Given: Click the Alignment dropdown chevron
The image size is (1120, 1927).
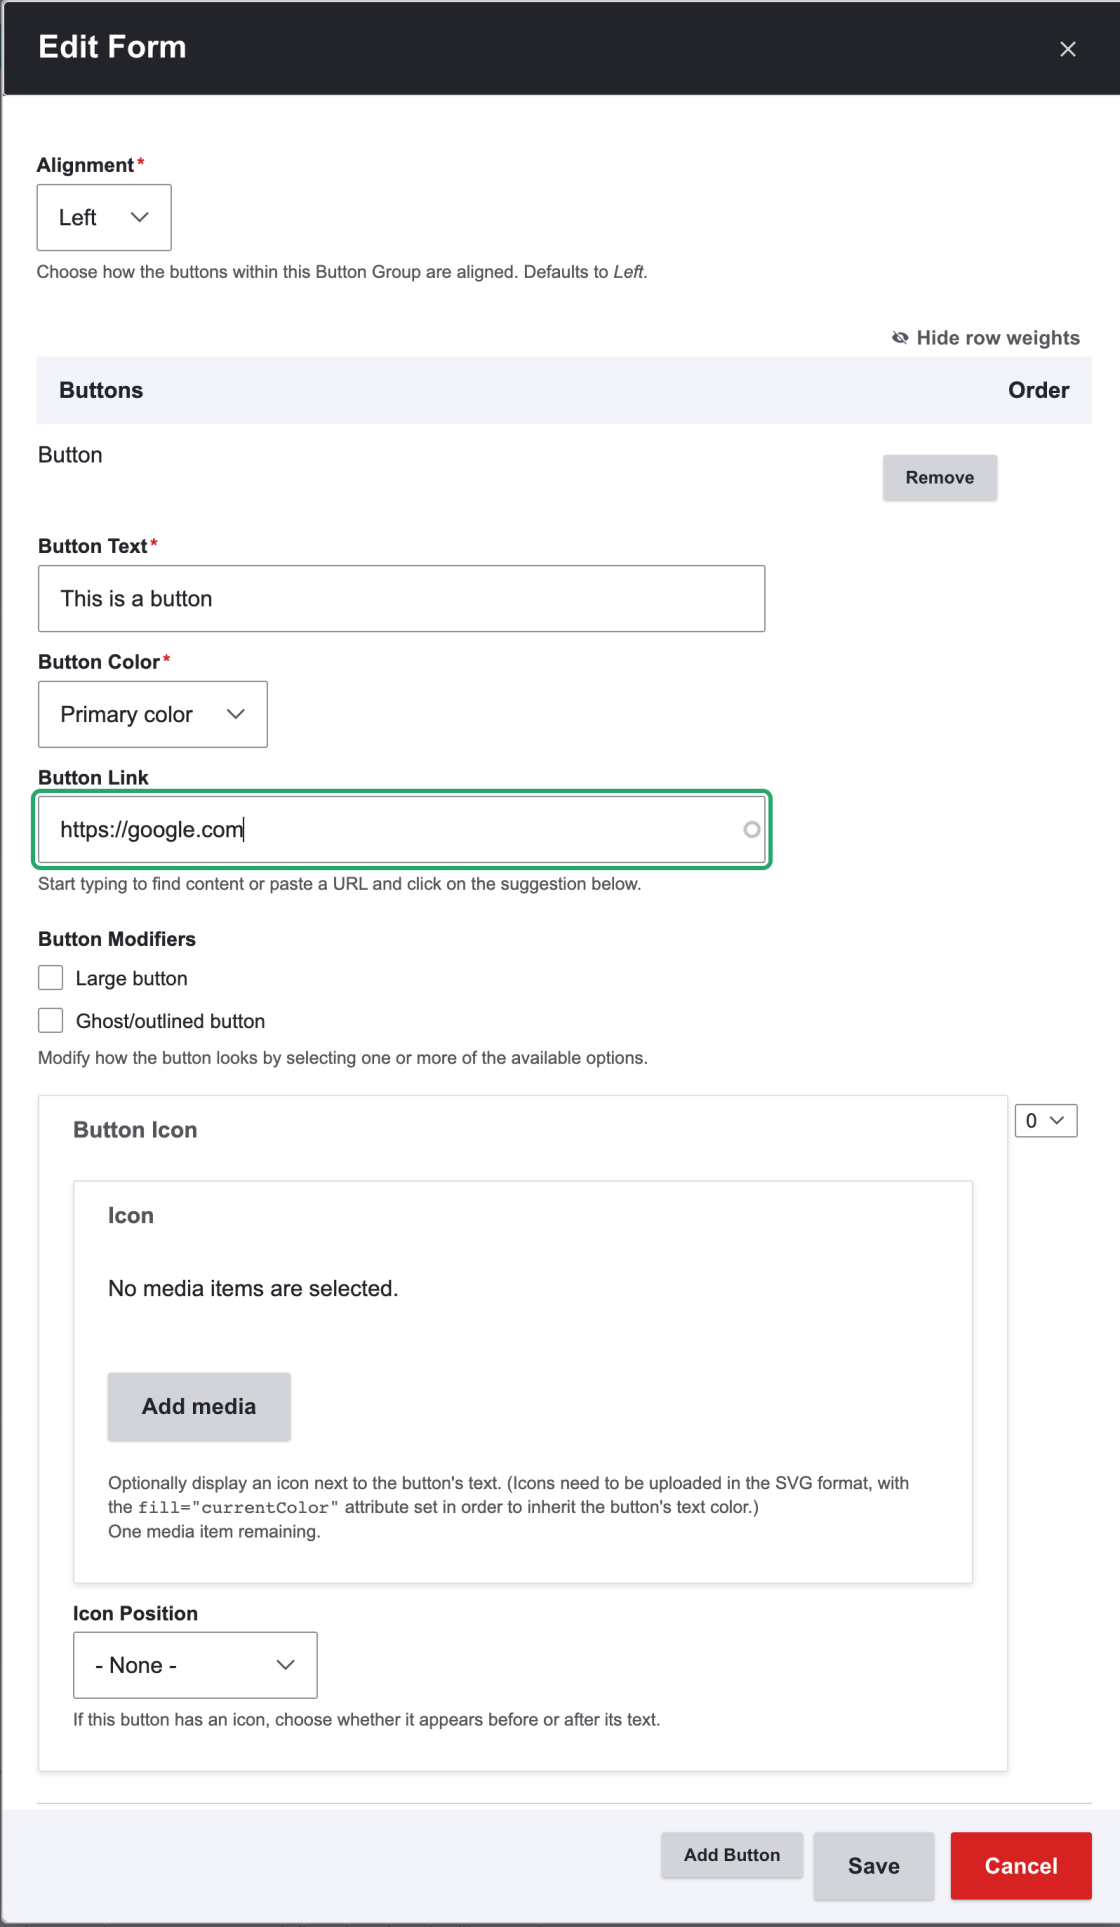Looking at the screenshot, I should pos(139,217).
